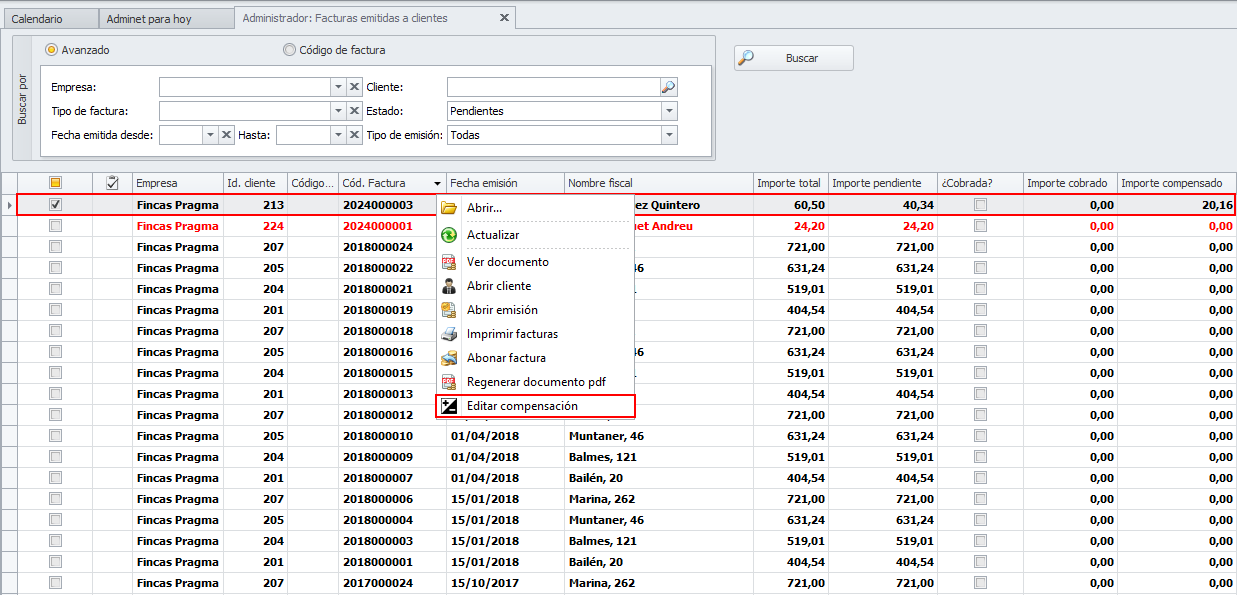
Task: Click the printer icon for Imprimir facturas
Action: tap(449, 334)
